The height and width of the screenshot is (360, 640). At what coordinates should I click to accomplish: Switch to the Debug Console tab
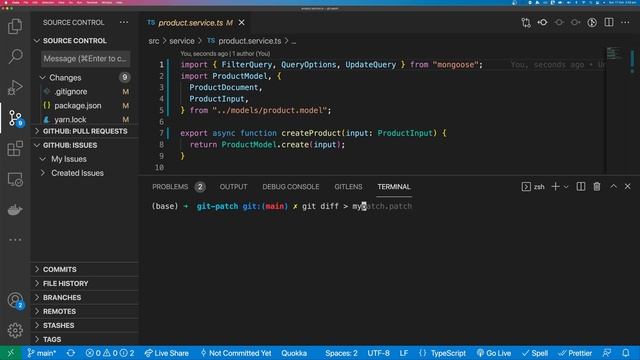[291, 187]
